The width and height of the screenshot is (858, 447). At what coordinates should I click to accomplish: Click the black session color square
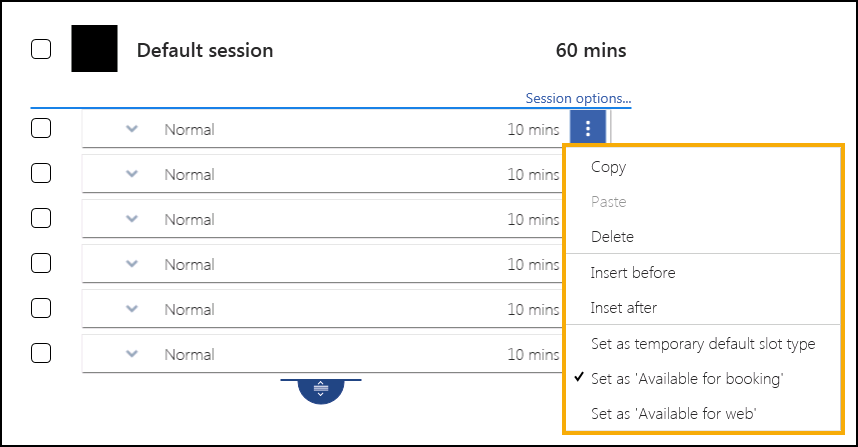coord(95,49)
